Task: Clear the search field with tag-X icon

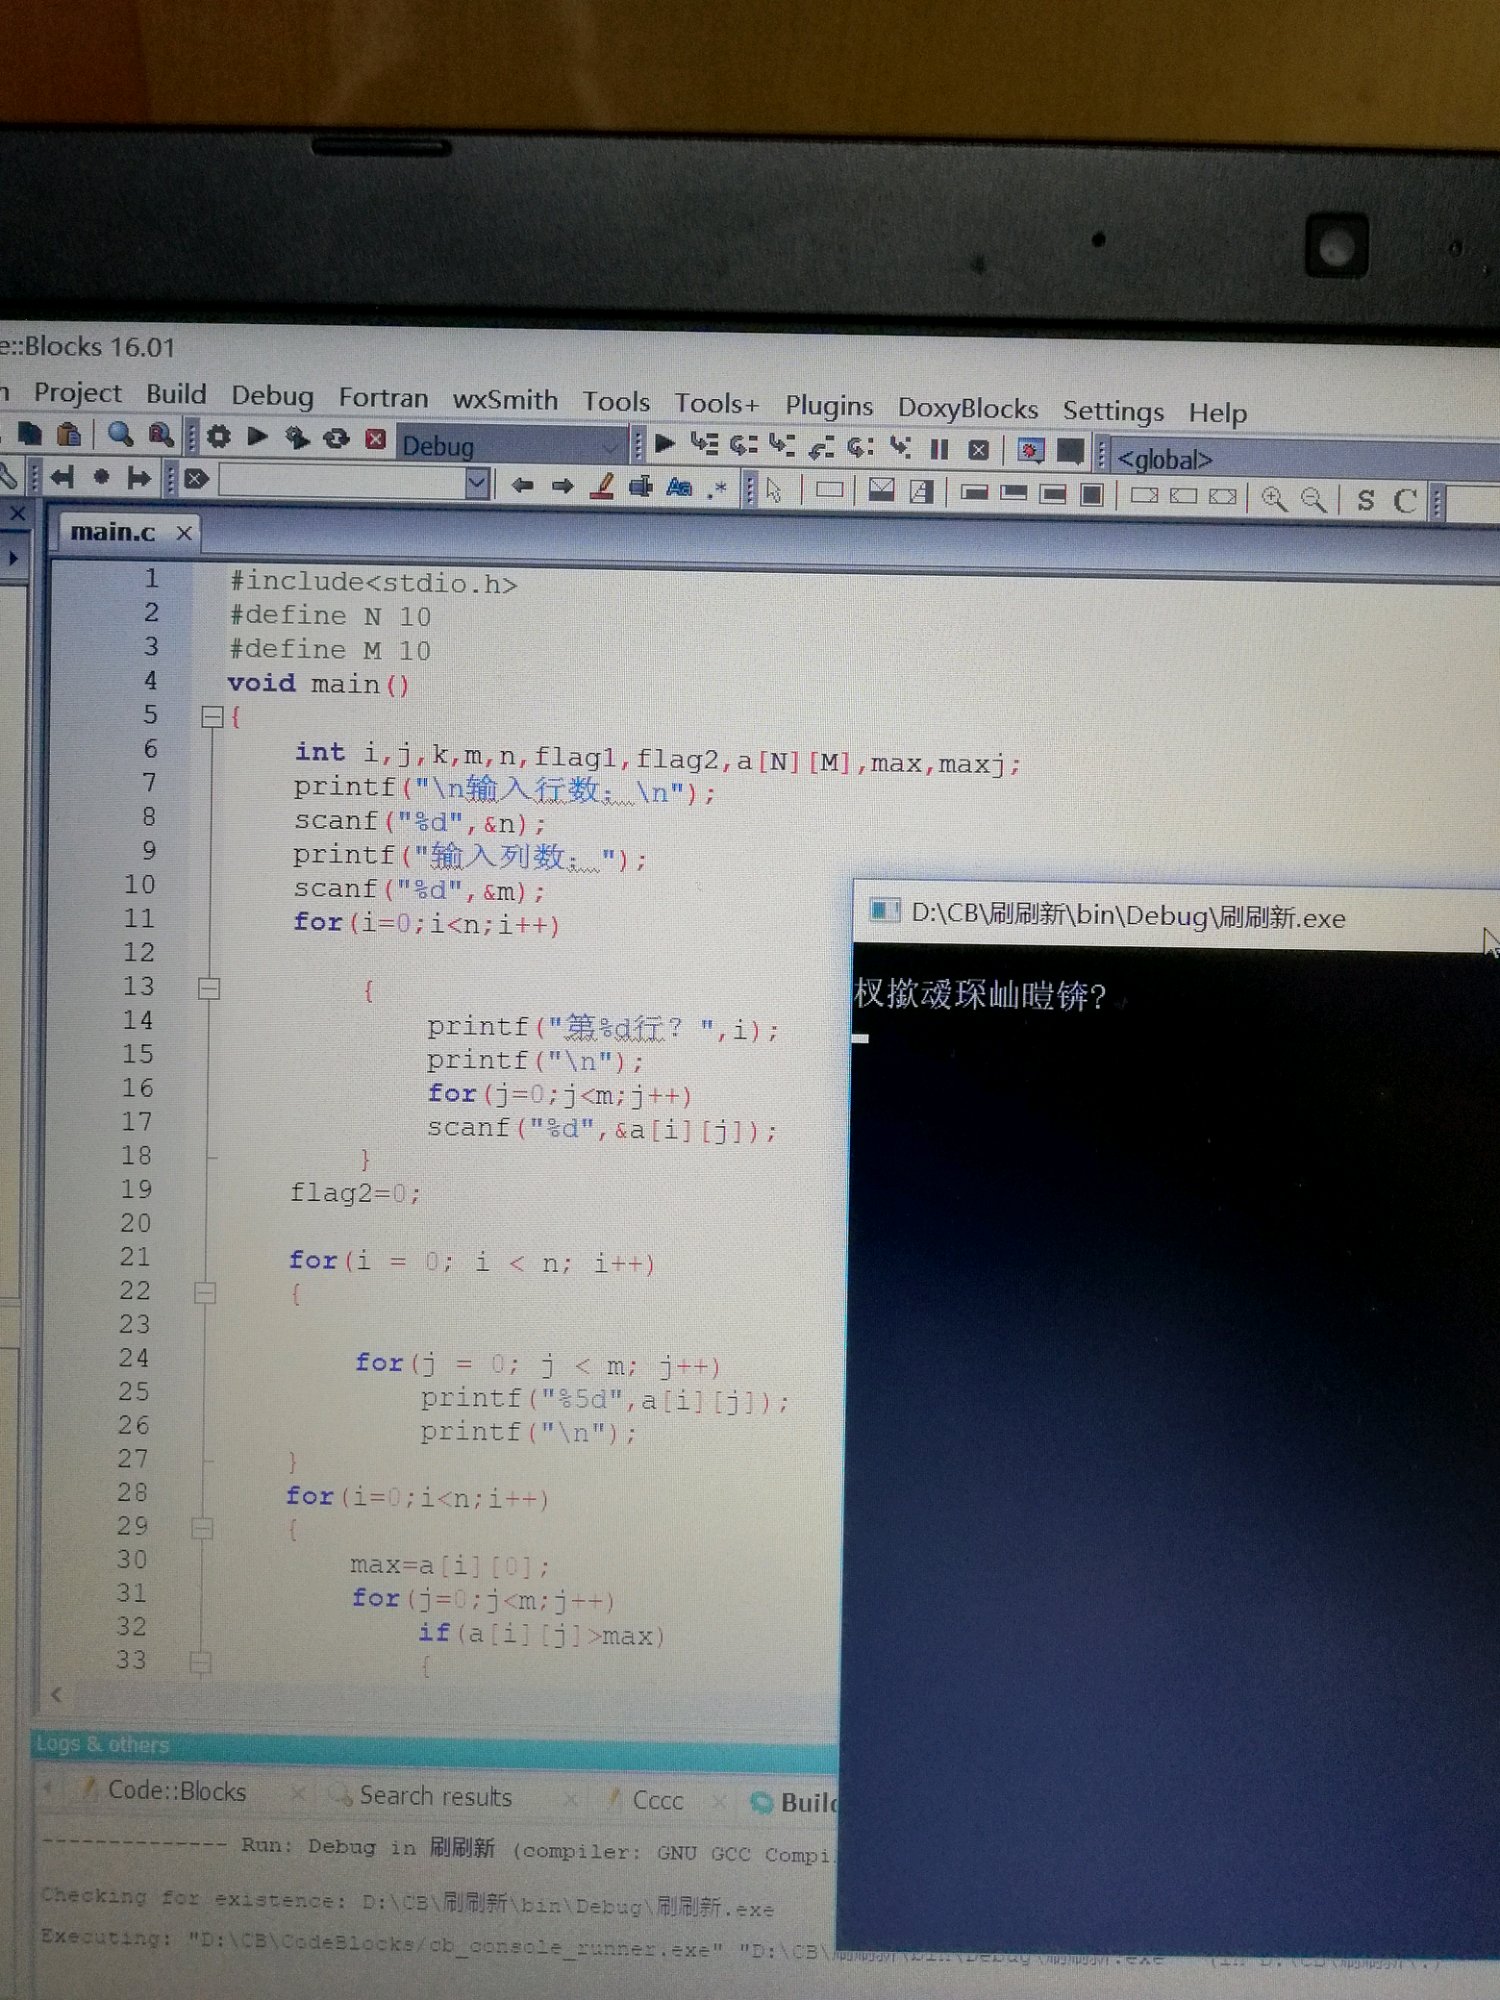Action: pyautogui.click(x=196, y=479)
